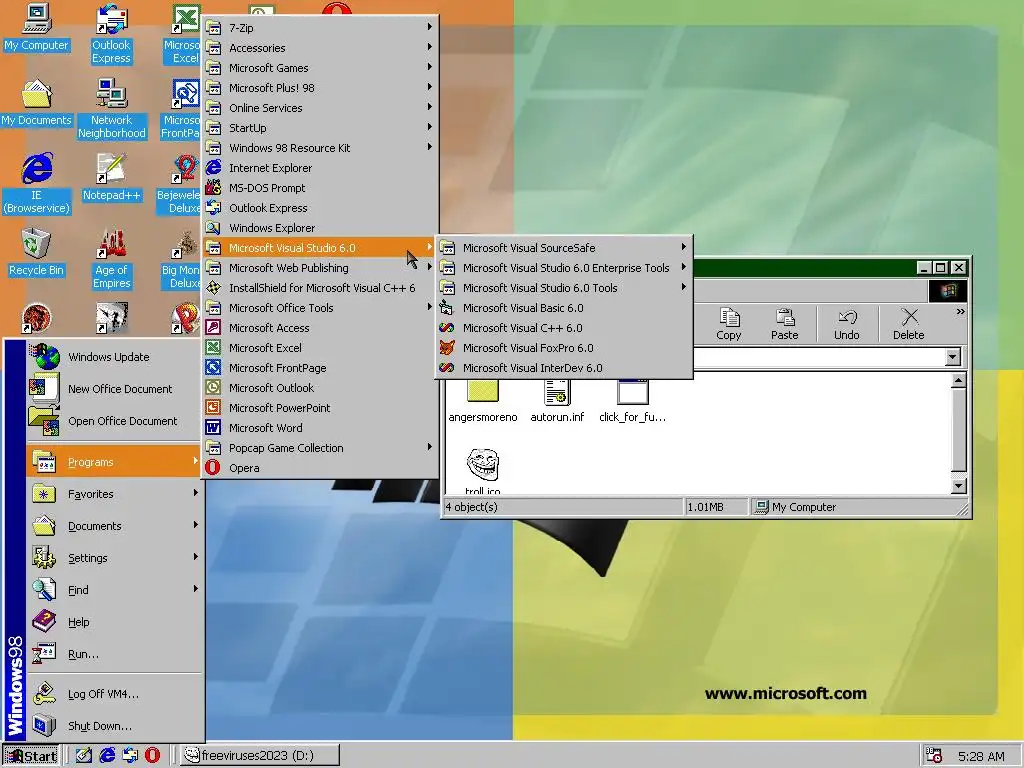This screenshot has width=1024, height=768.
Task: Open Documents in Start menu
Action: point(113,526)
